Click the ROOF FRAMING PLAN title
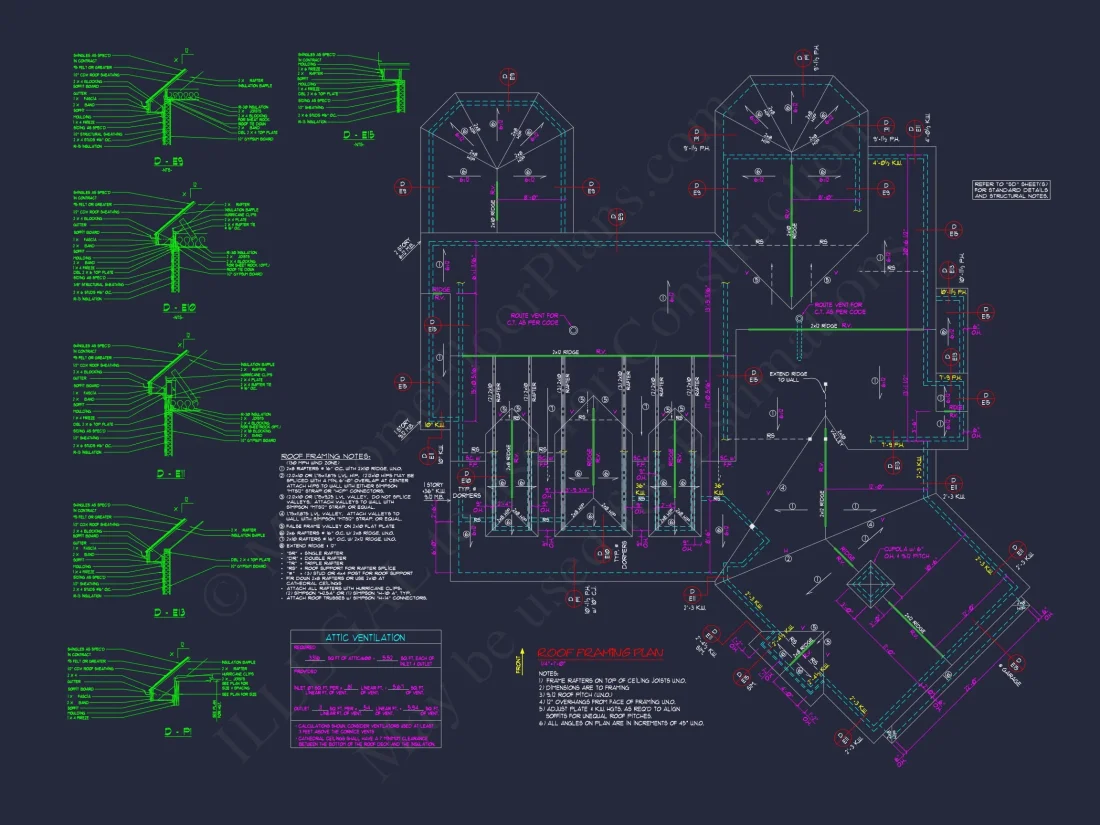 click(x=599, y=651)
